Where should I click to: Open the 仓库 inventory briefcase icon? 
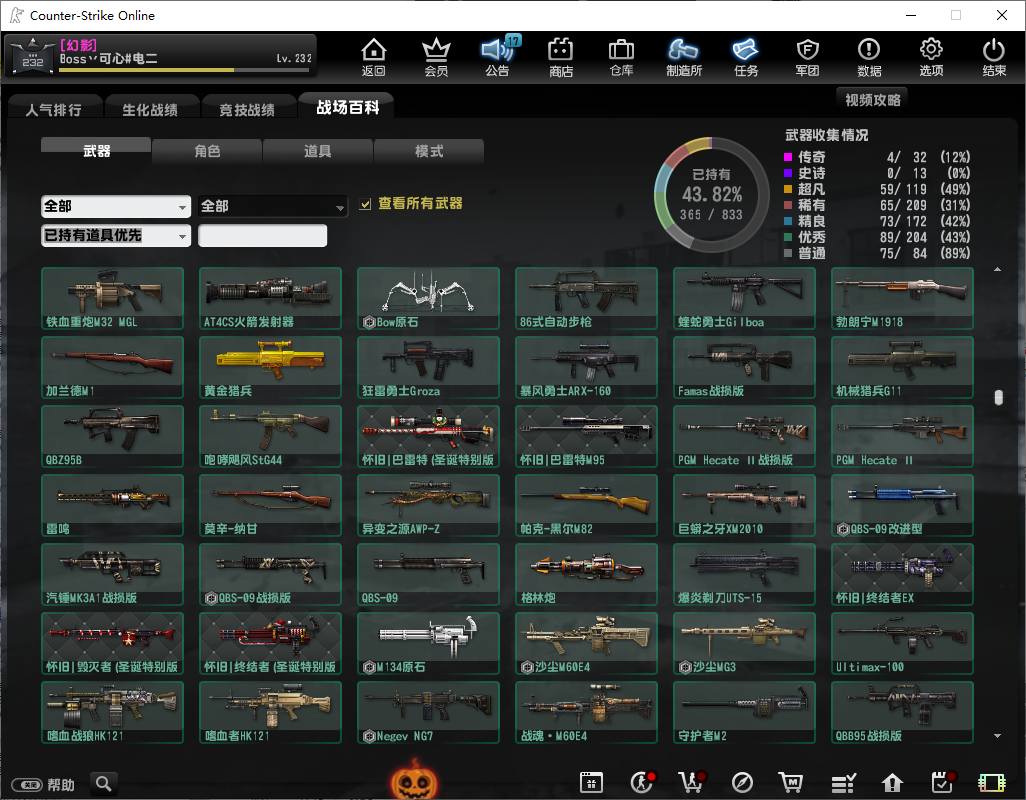click(621, 50)
